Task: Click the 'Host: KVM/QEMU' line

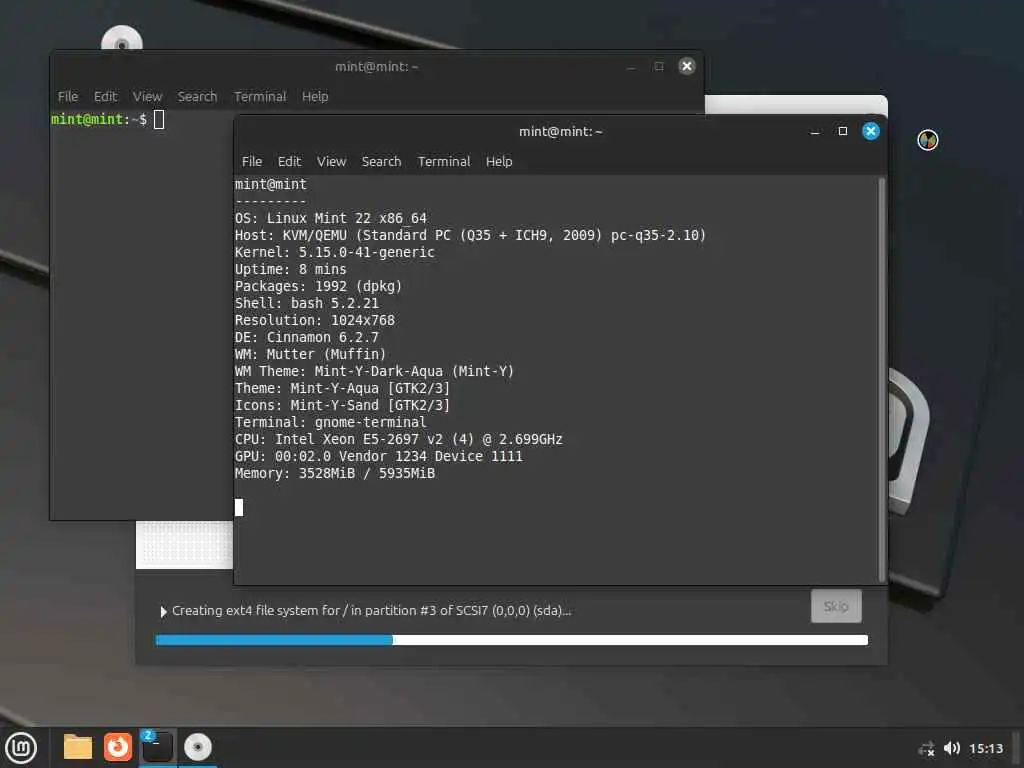Action: click(470, 235)
